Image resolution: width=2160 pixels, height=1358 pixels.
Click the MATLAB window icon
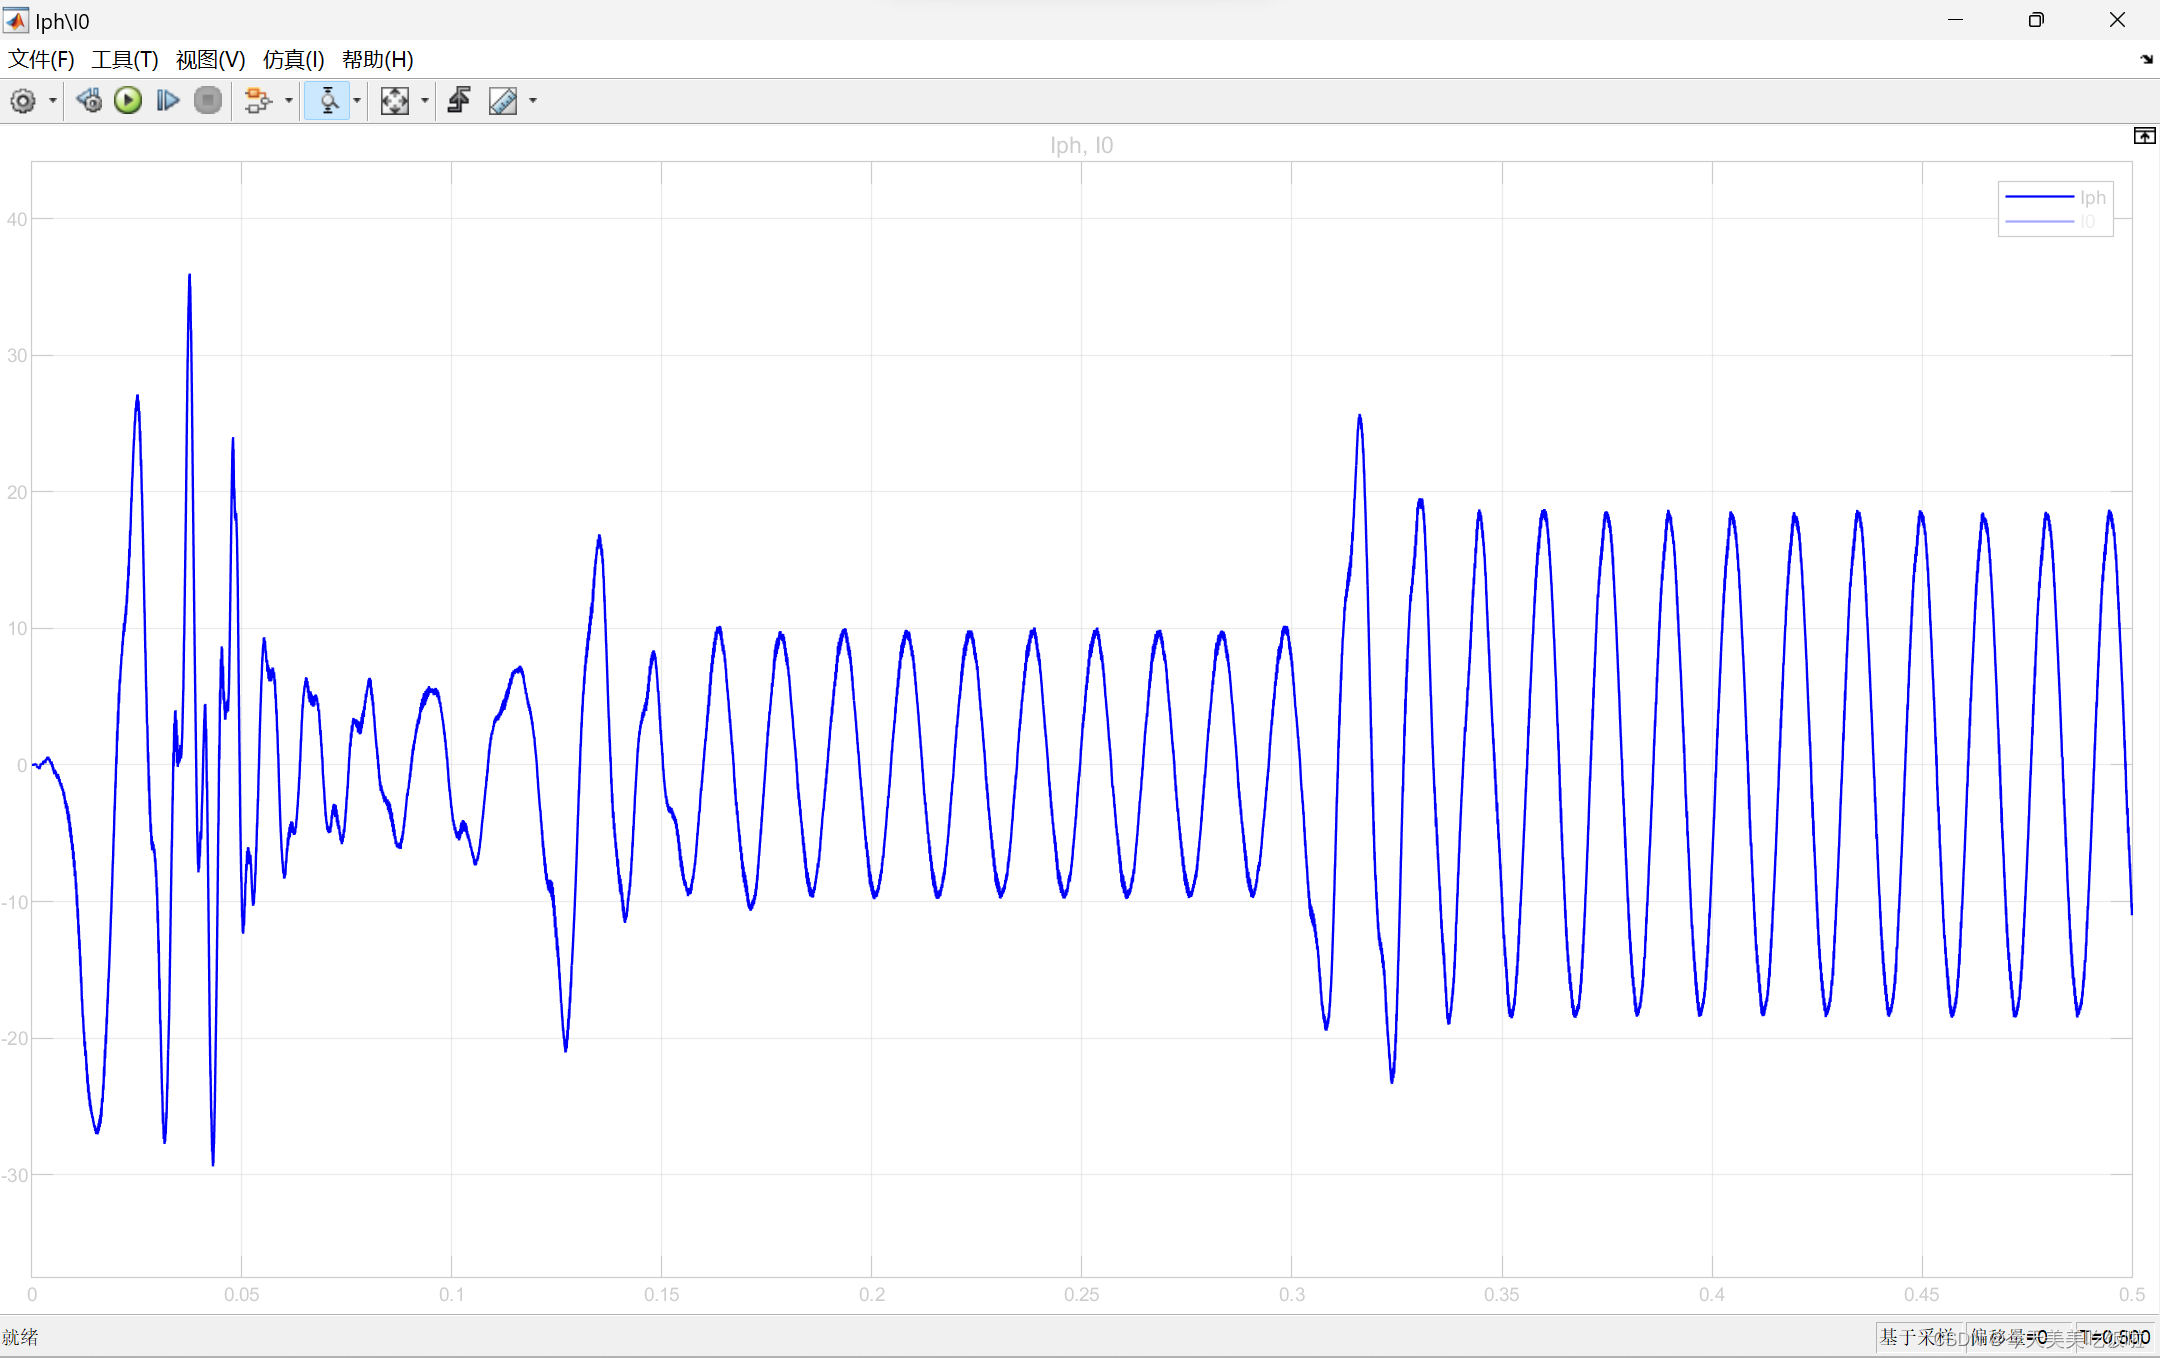coord(16,20)
